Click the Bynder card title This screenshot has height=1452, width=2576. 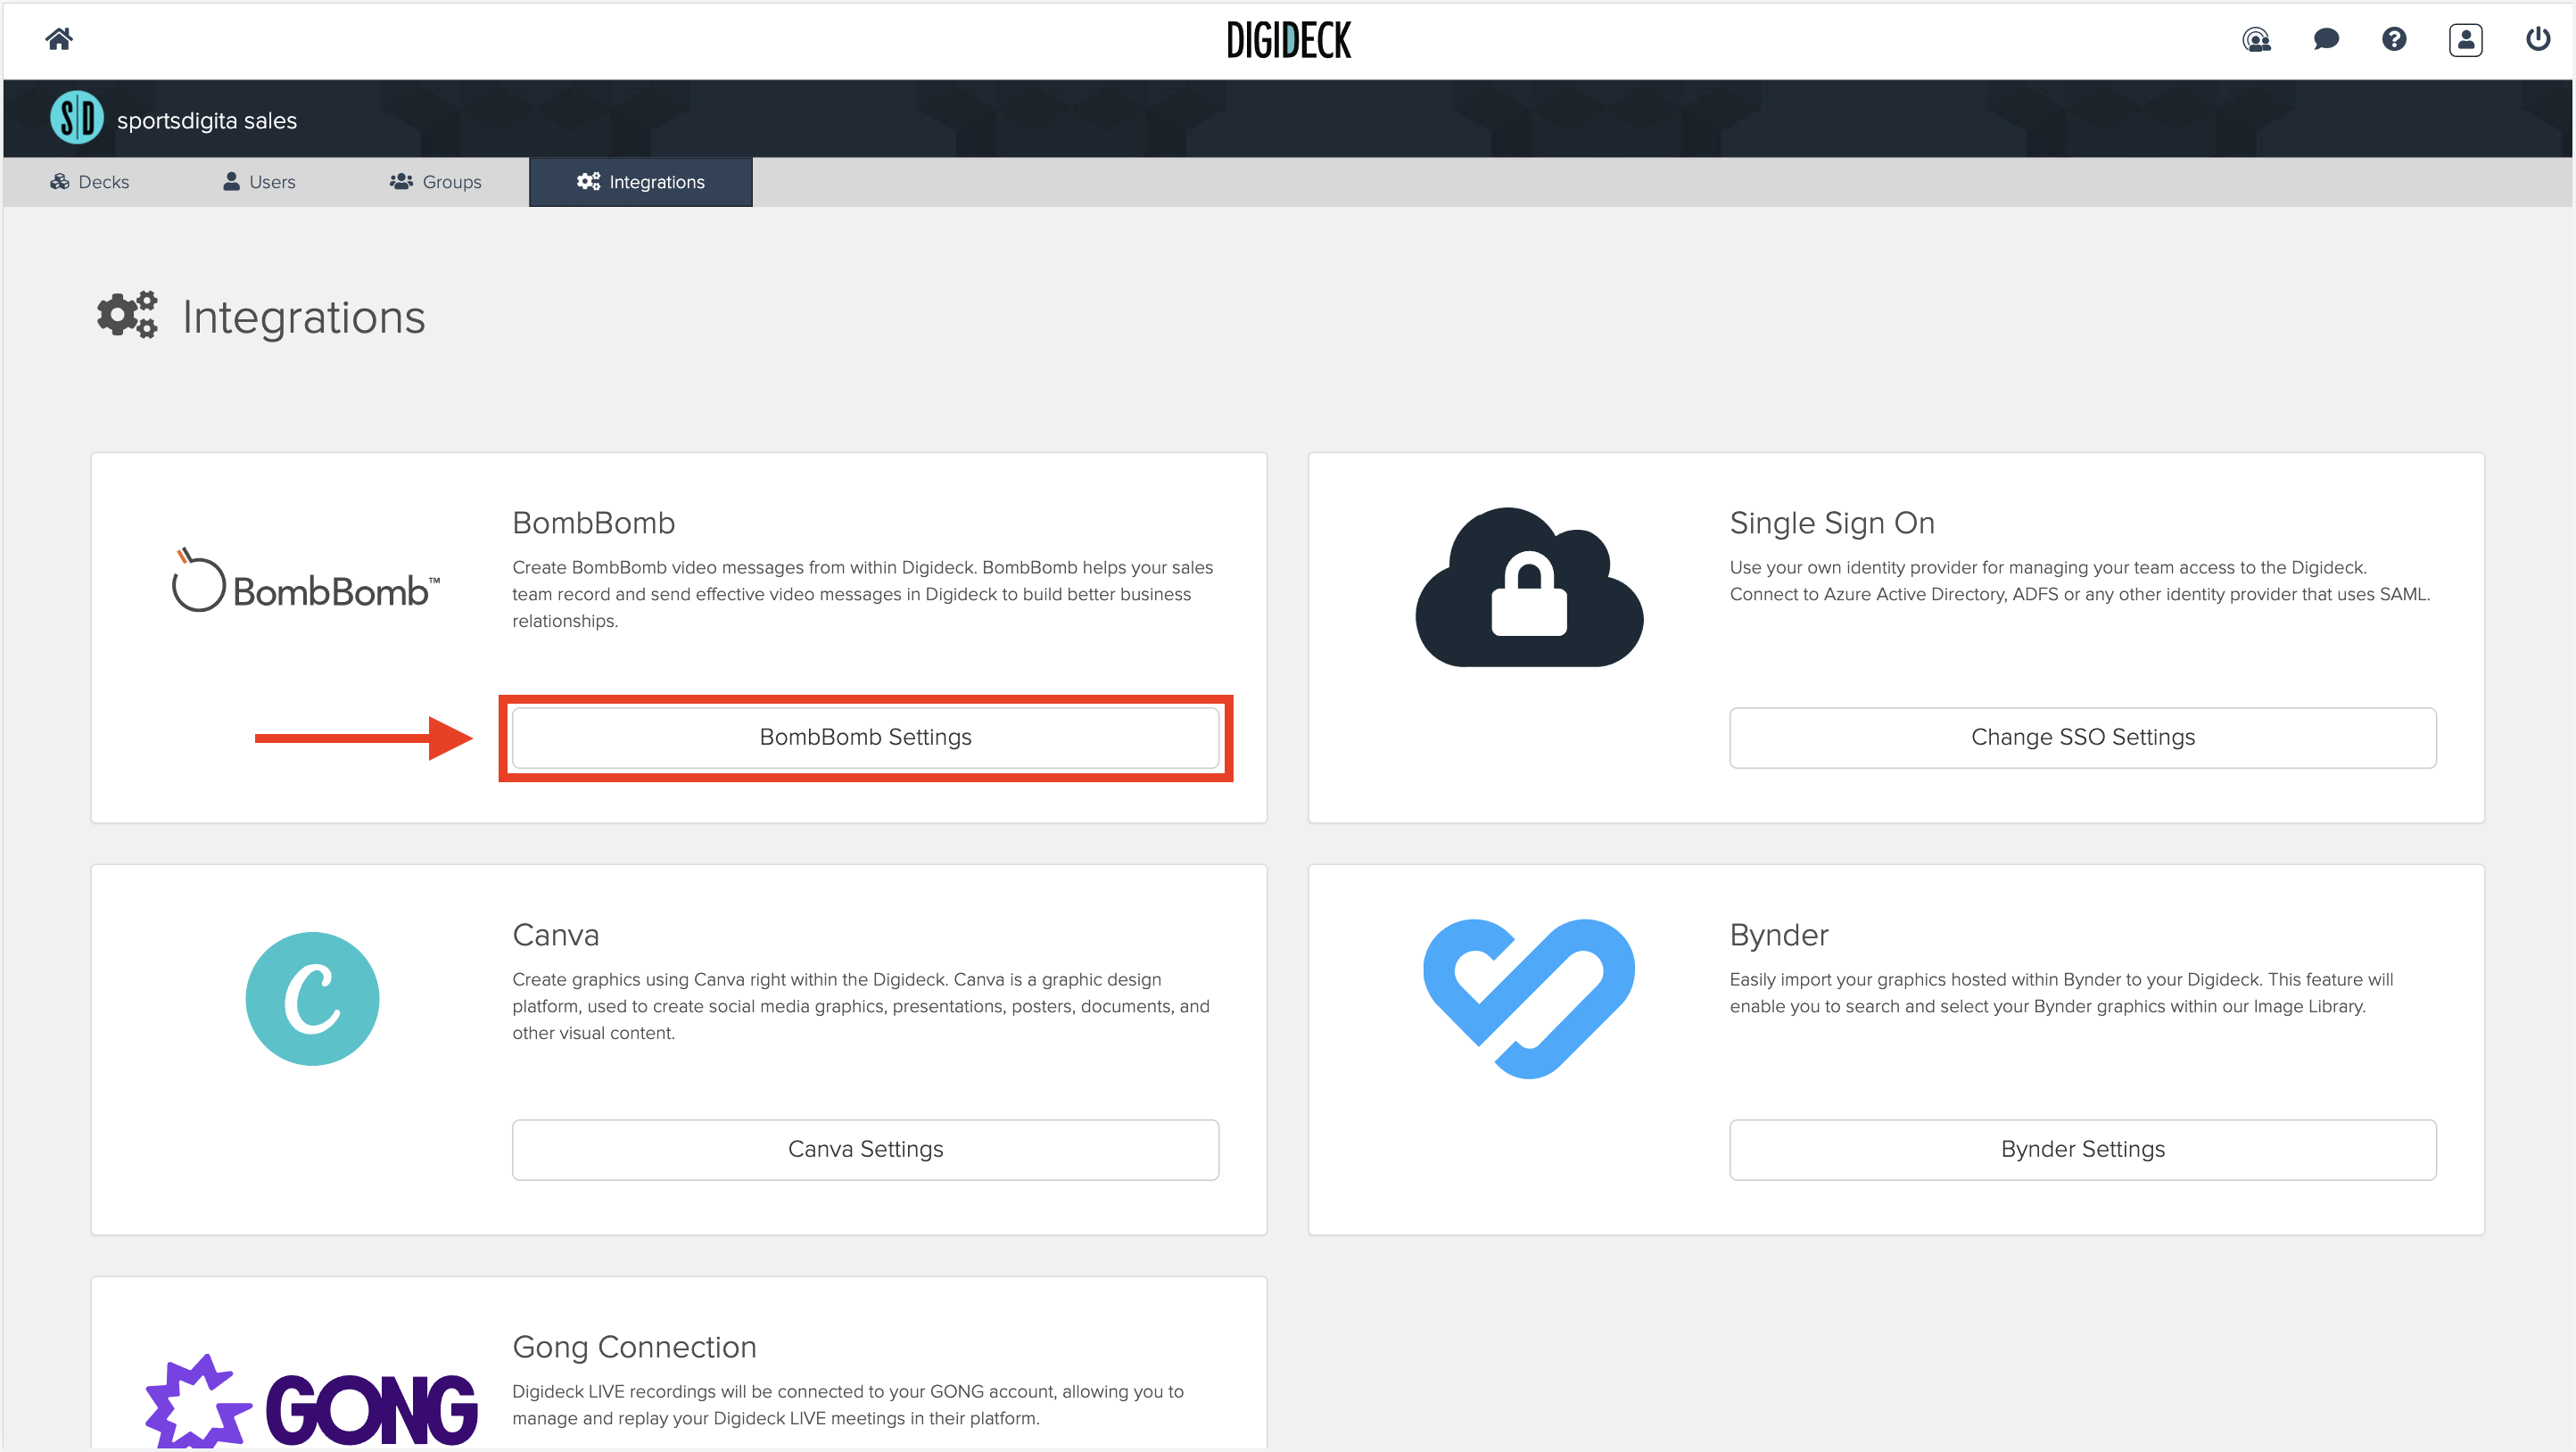click(x=1779, y=935)
